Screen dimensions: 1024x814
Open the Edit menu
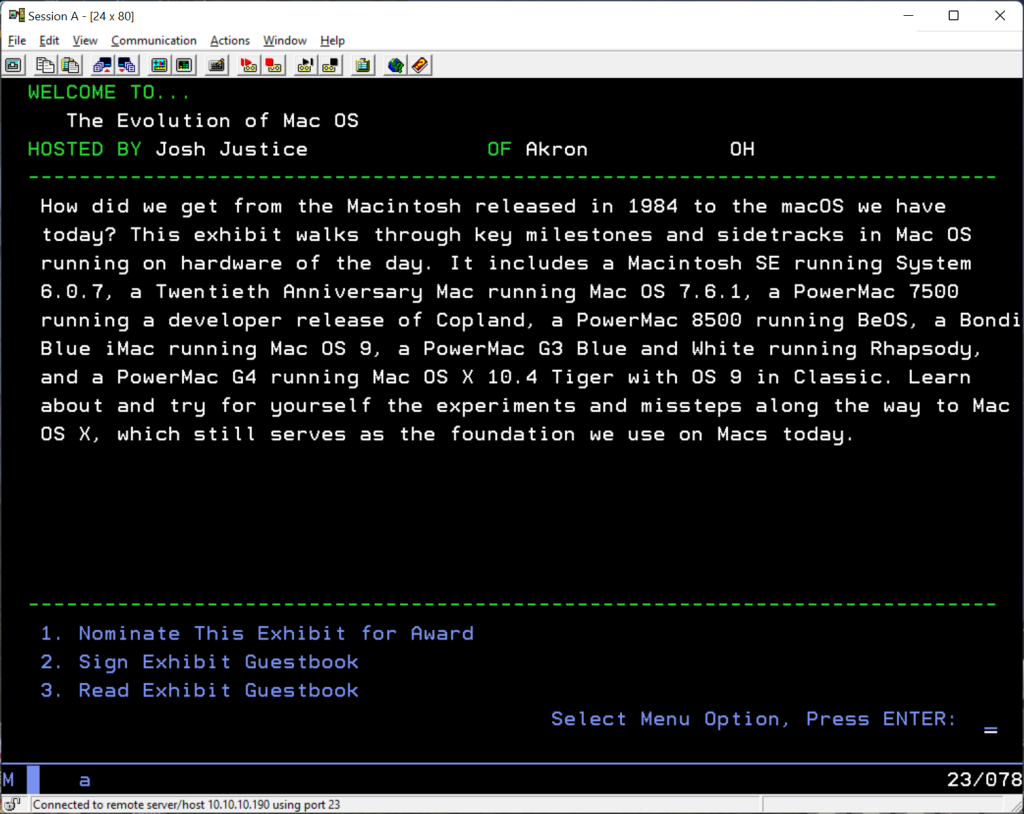point(49,41)
